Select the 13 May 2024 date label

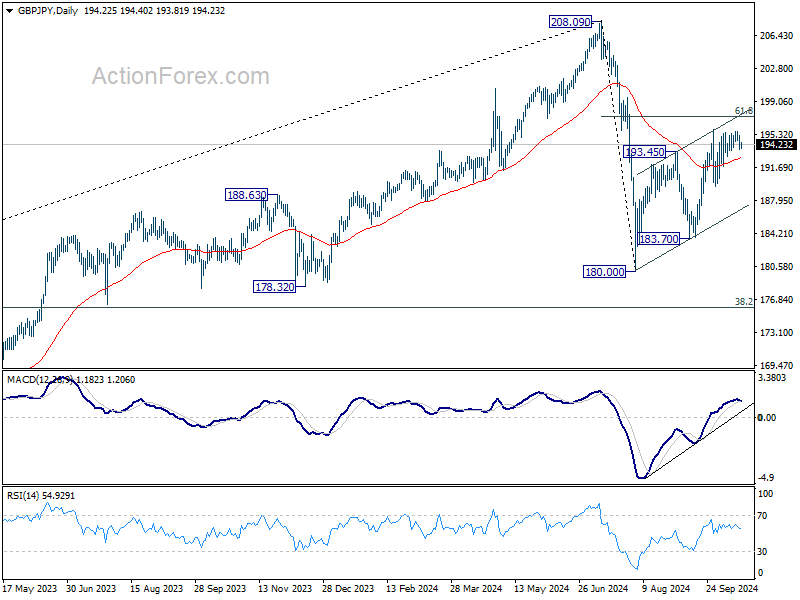click(541, 588)
